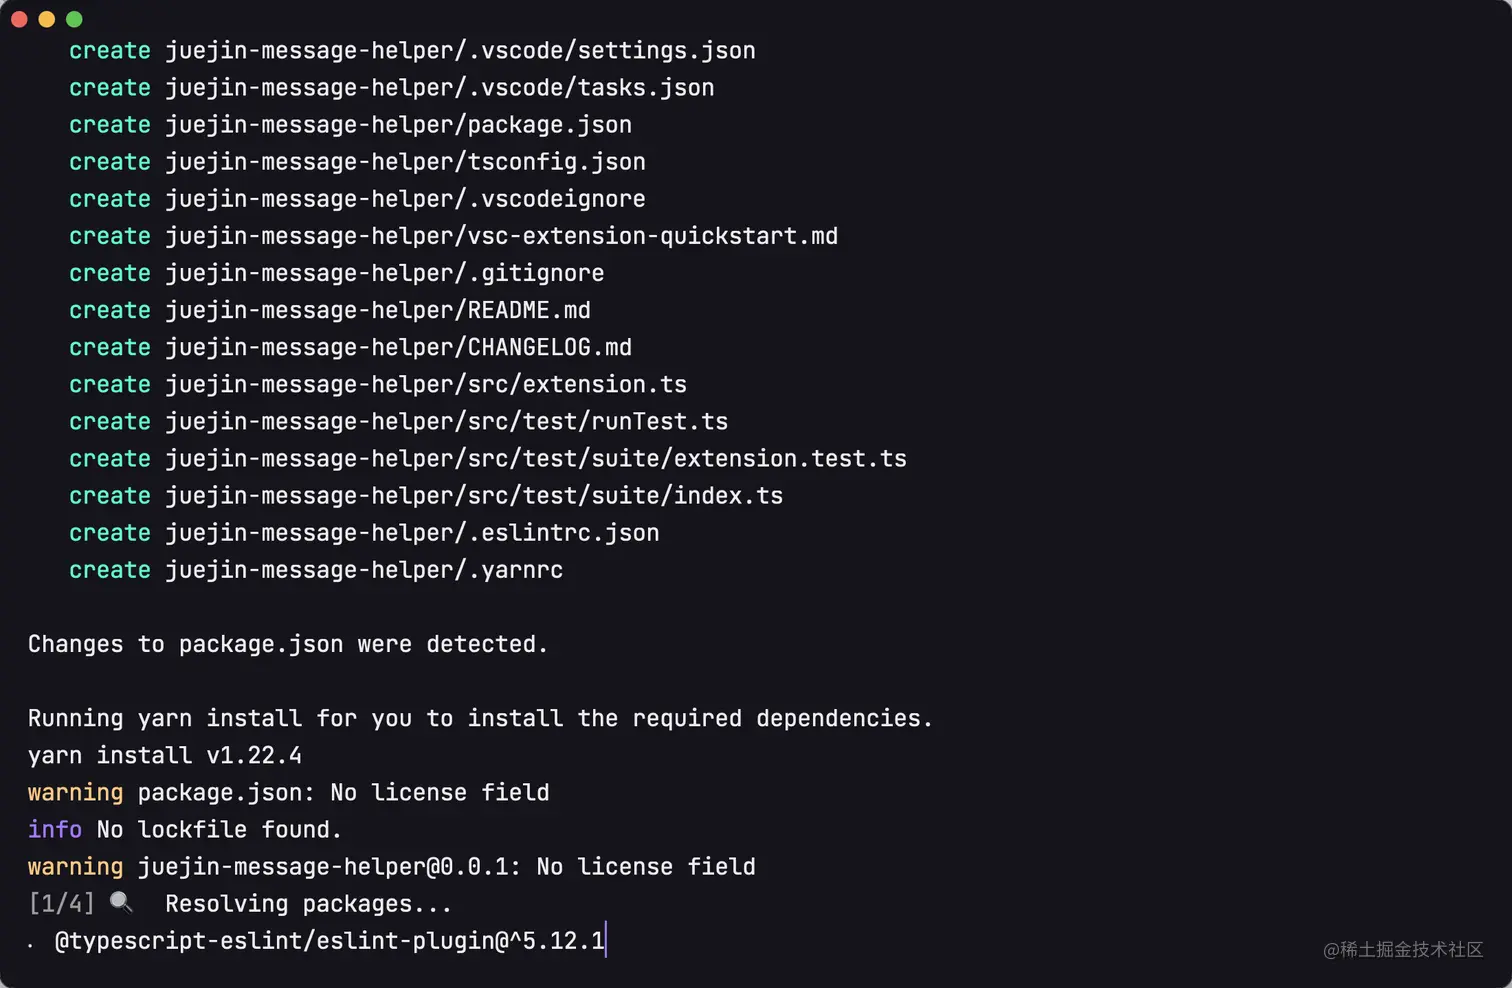Click the suite/extension.test.ts file path

536,458
